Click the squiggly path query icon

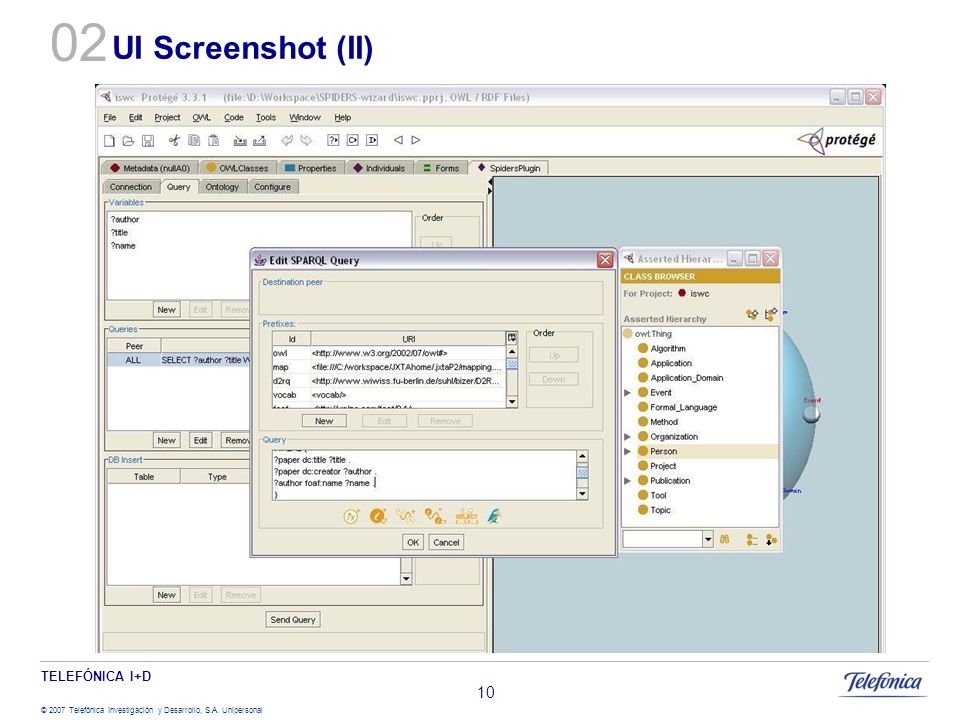(405, 516)
